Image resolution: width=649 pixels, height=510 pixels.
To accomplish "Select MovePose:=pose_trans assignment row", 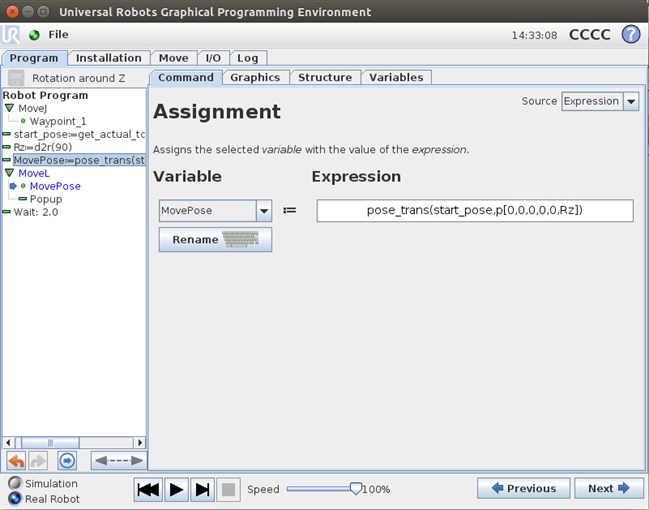I will [79, 160].
